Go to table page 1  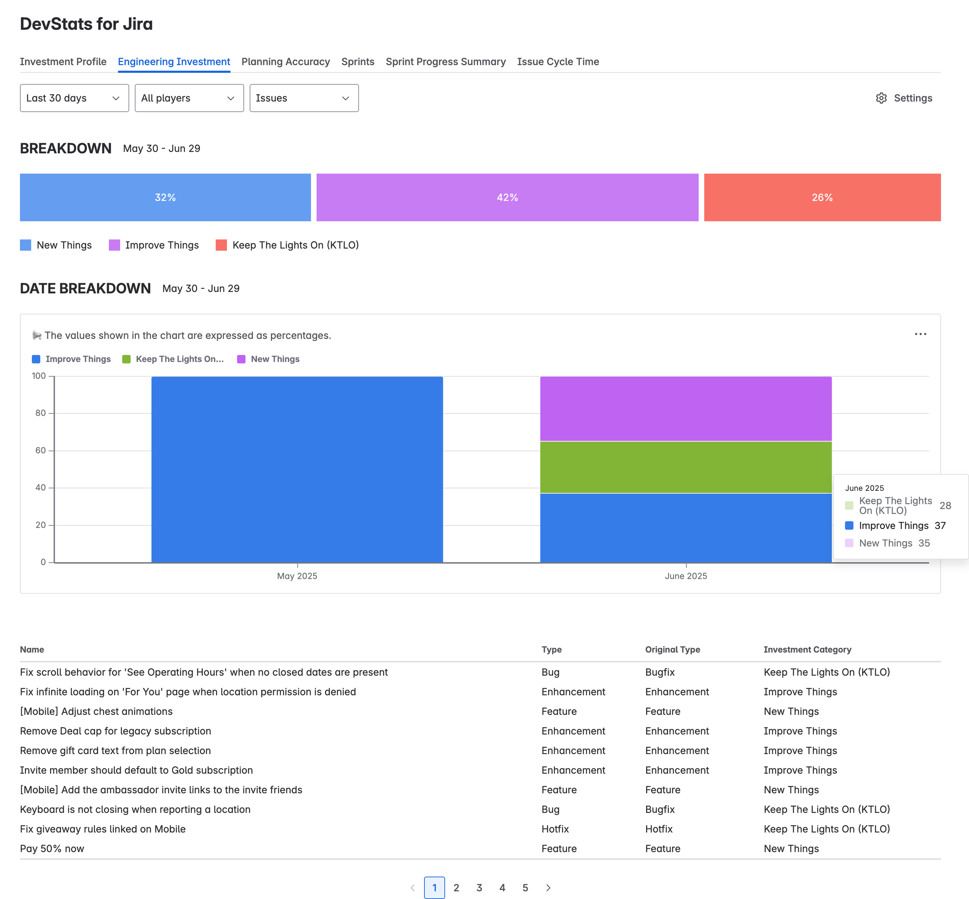point(434,888)
